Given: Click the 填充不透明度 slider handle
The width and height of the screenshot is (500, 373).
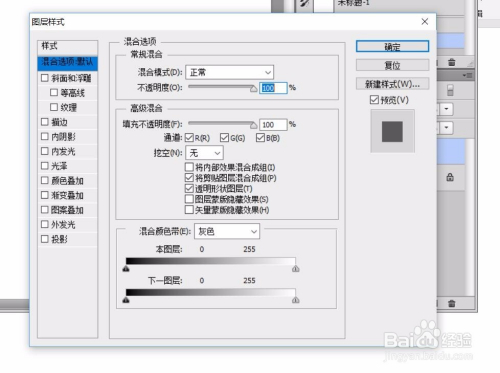Looking at the screenshot, I should 253,125.
